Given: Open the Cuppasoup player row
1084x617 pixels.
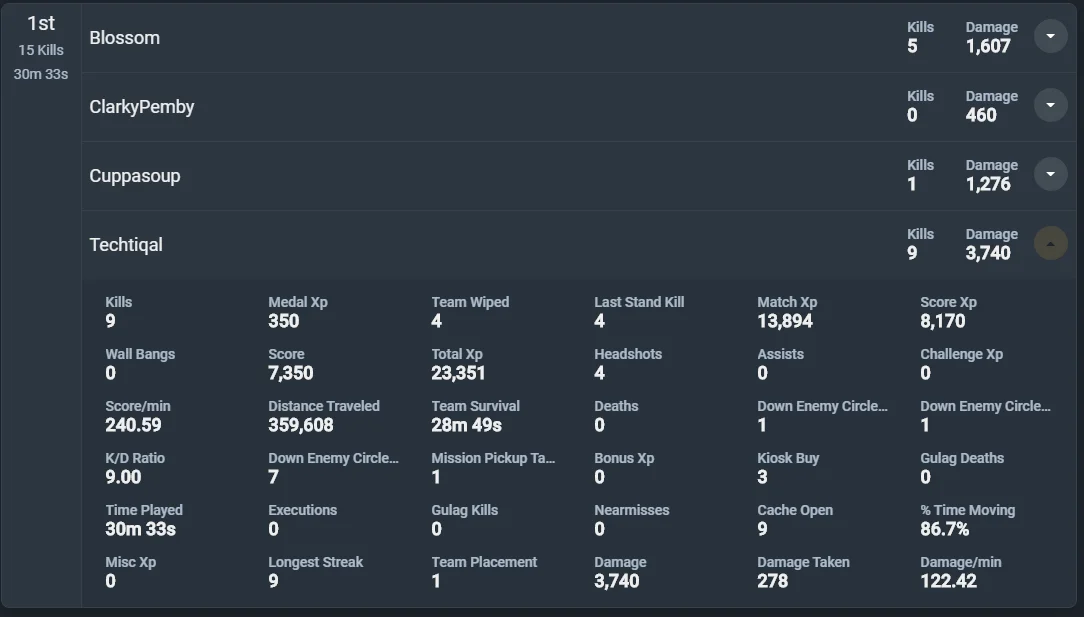Looking at the screenshot, I should point(579,176).
